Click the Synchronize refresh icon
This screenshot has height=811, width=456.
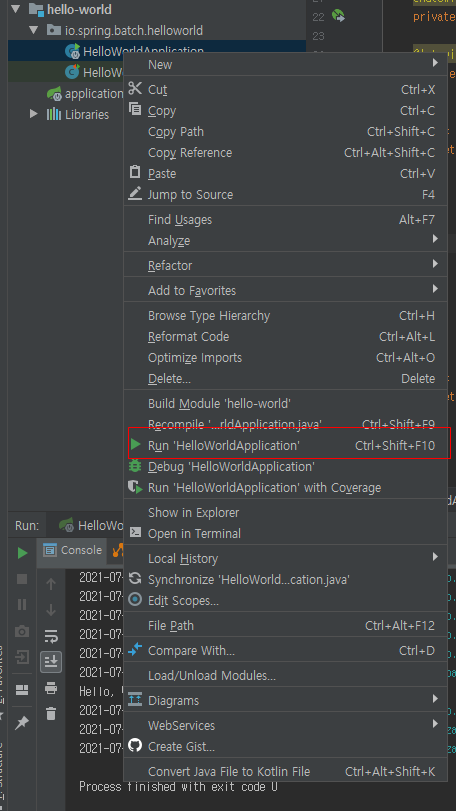pos(135,578)
